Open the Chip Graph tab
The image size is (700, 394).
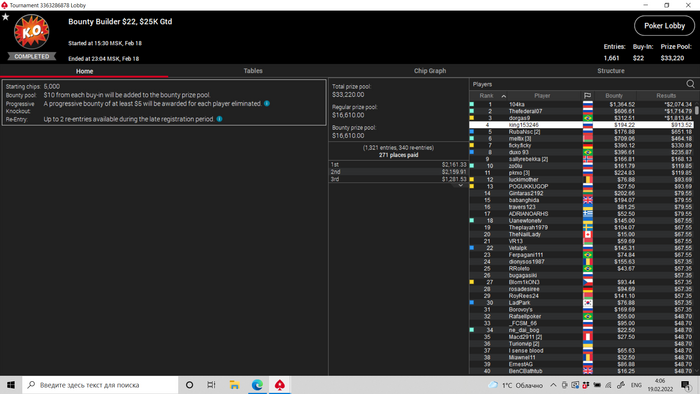coord(429,71)
